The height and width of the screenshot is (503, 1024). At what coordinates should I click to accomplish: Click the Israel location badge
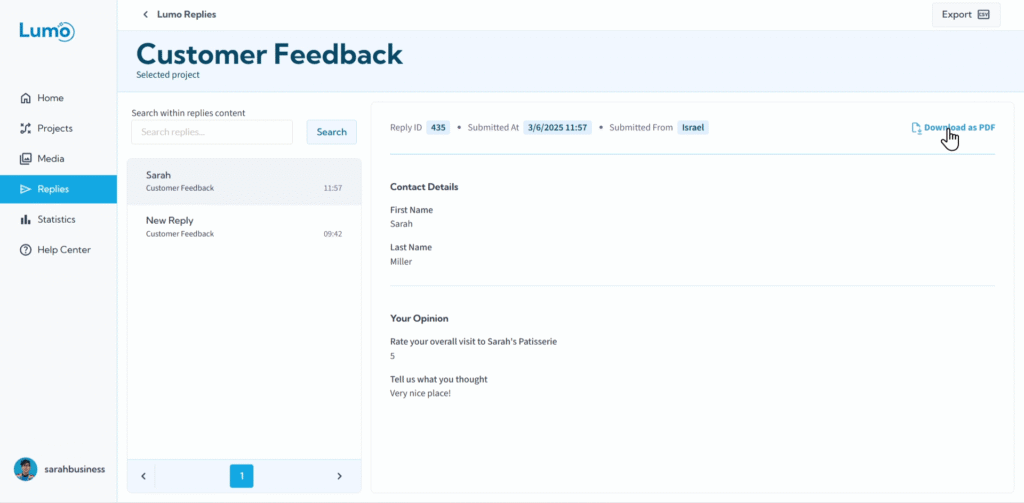click(693, 127)
